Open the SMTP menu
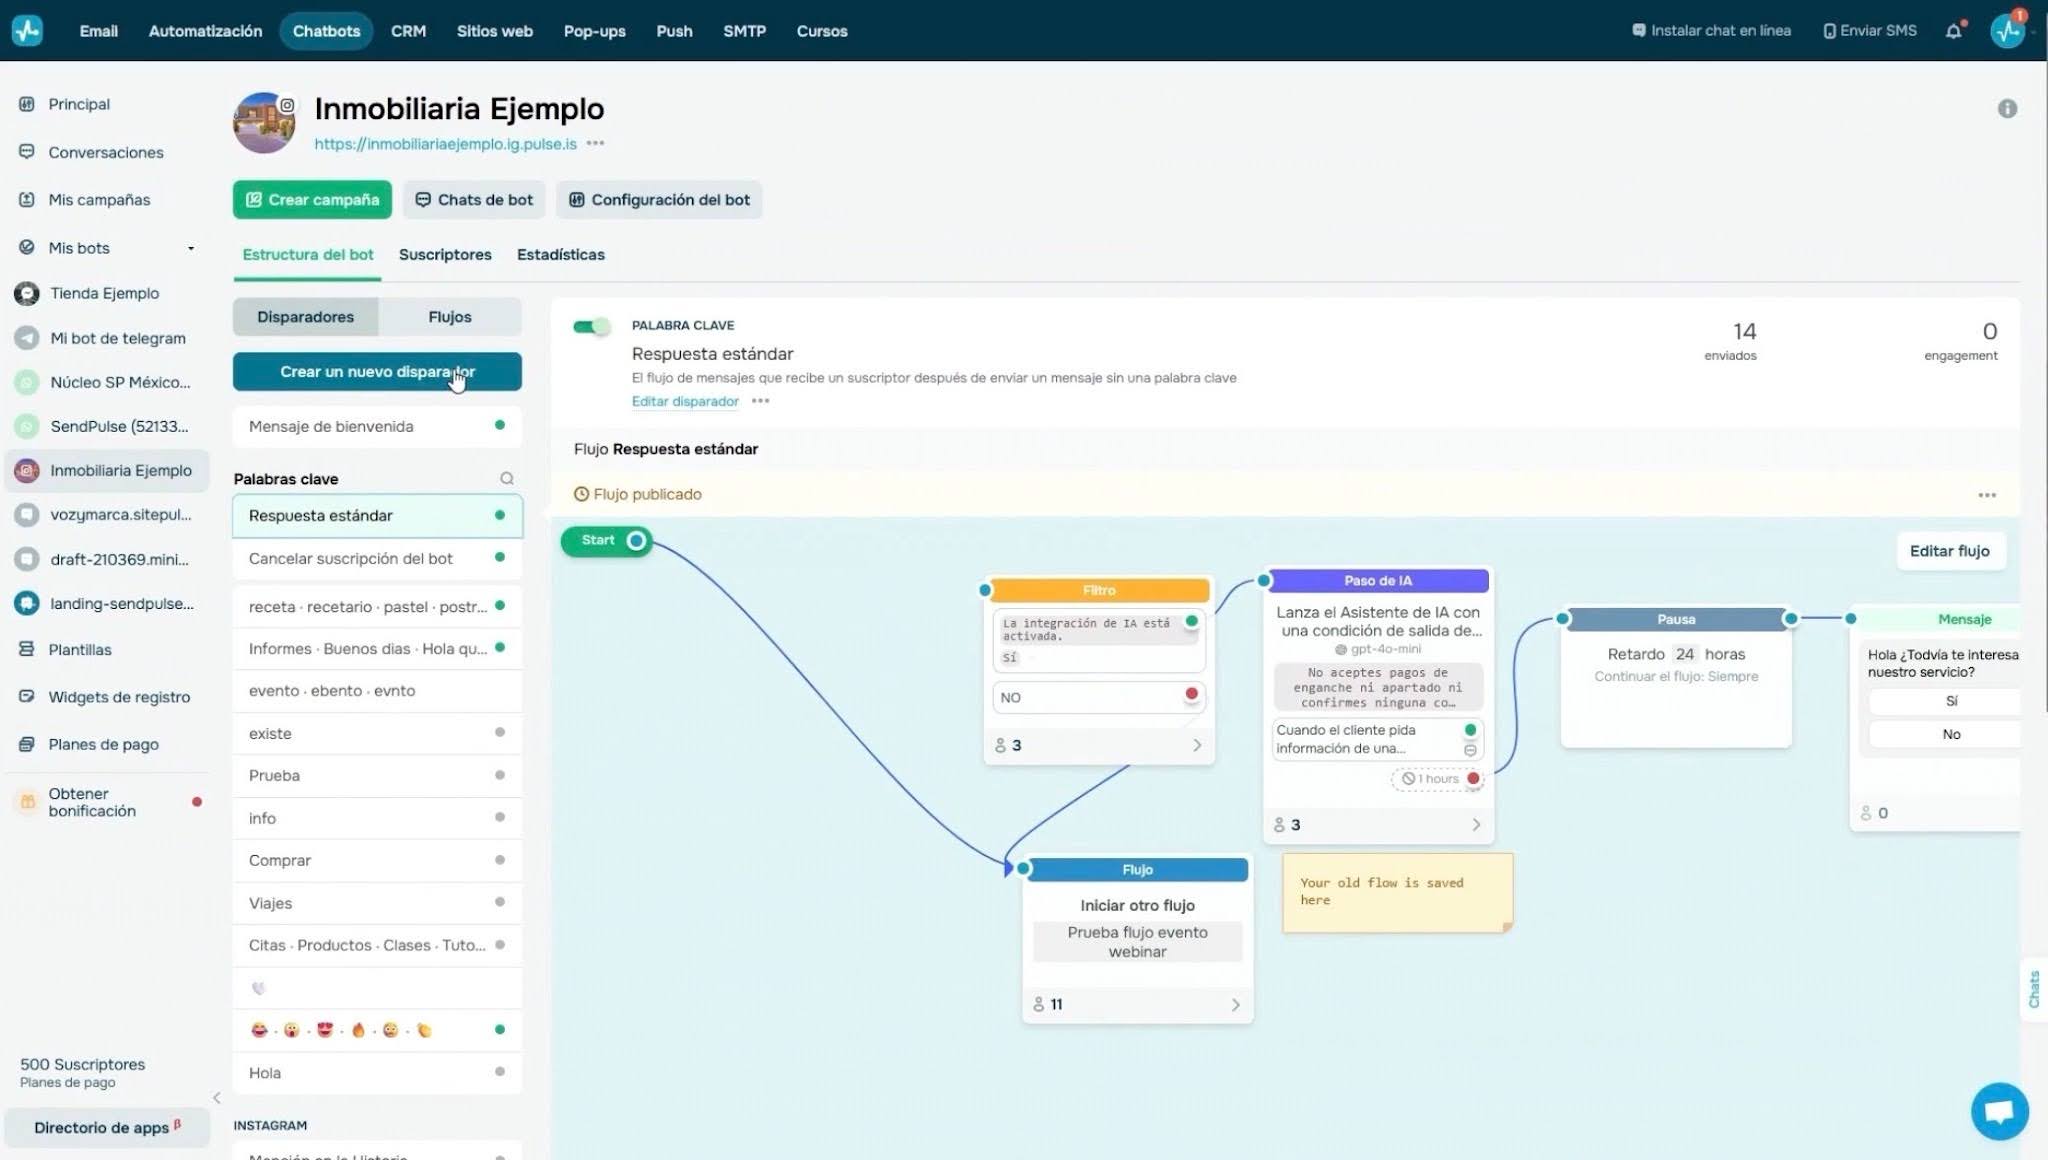 tap(744, 31)
